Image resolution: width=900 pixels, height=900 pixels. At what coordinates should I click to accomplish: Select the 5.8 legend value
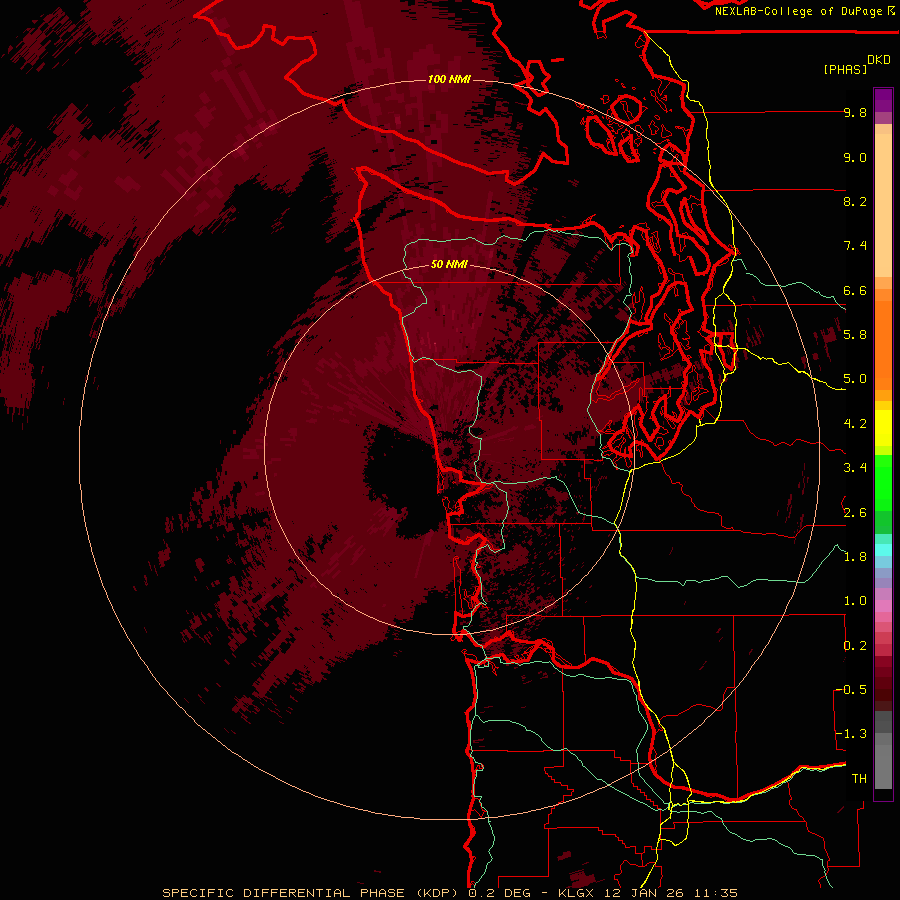pos(855,335)
